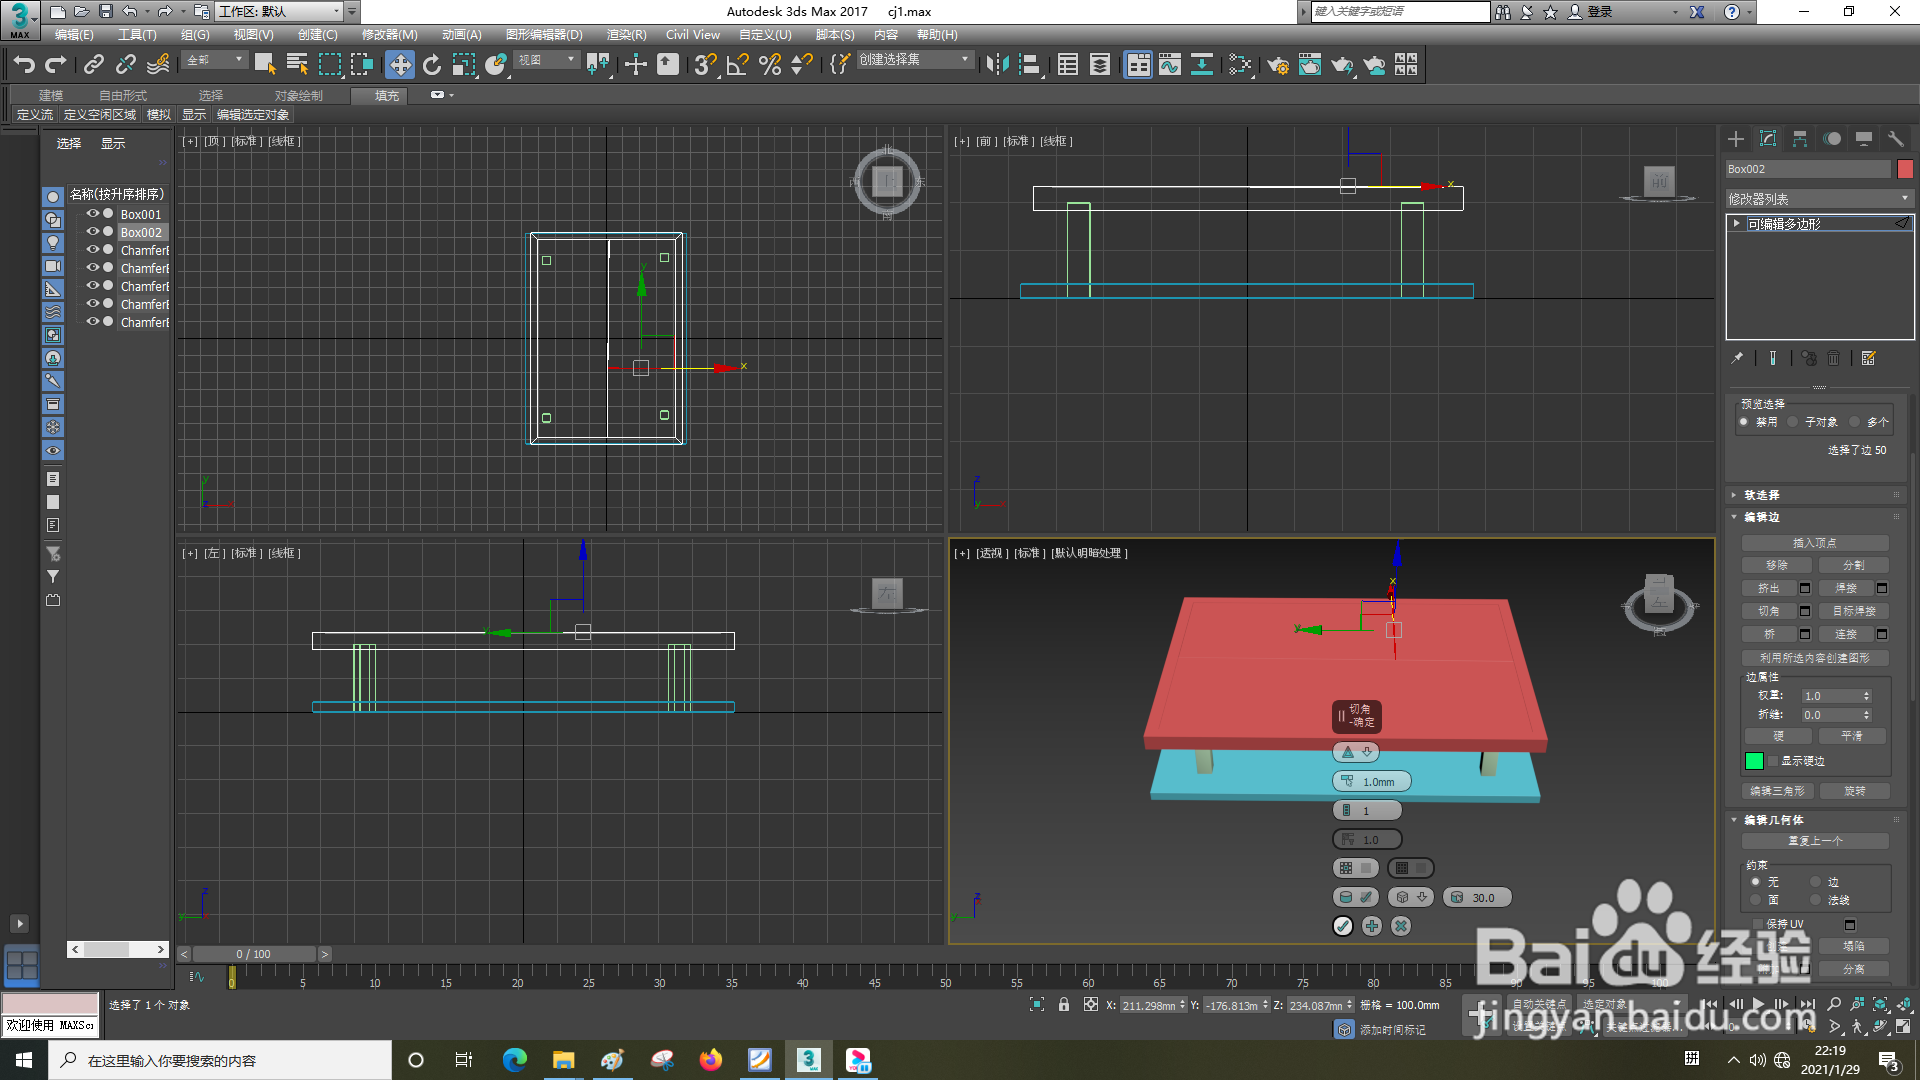Toggle Angle Snap in main toolbar
Viewport: 1920px width, 1082px height.
tap(738, 65)
